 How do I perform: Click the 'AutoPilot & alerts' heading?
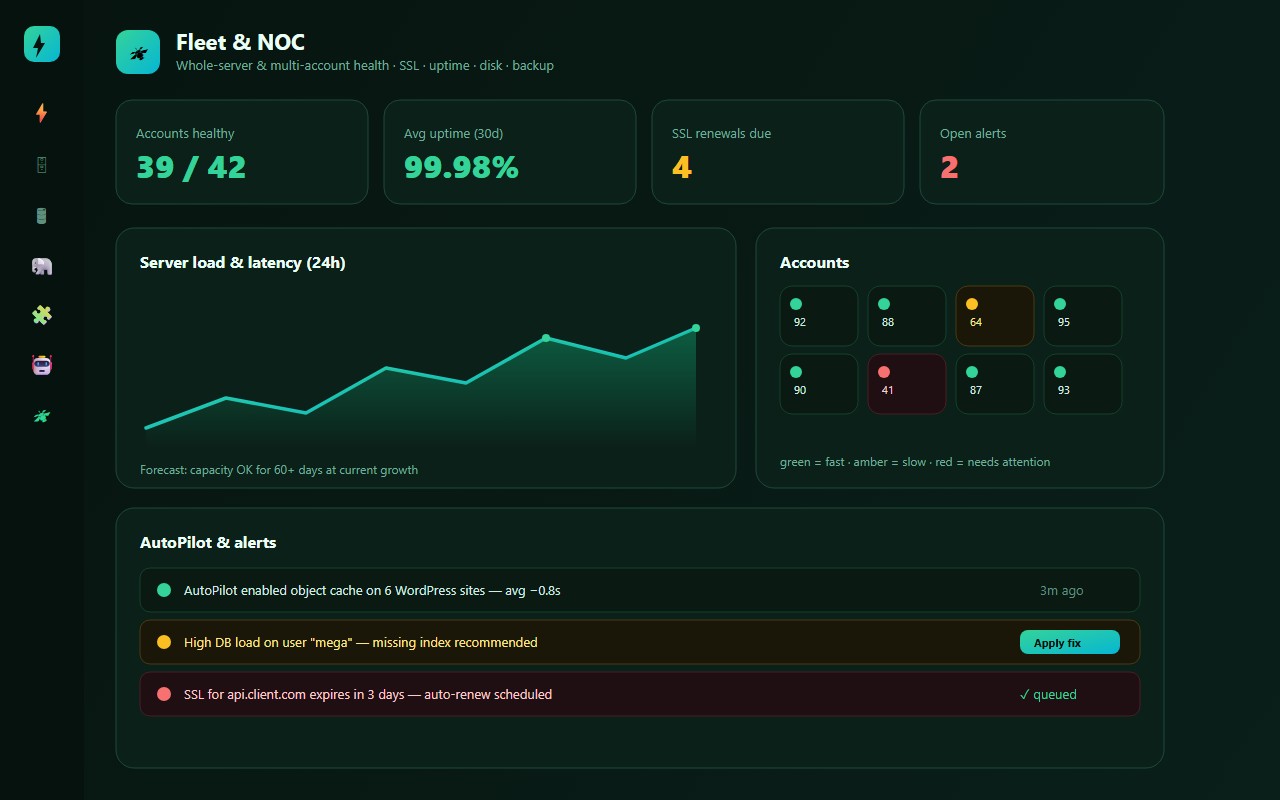click(x=208, y=543)
